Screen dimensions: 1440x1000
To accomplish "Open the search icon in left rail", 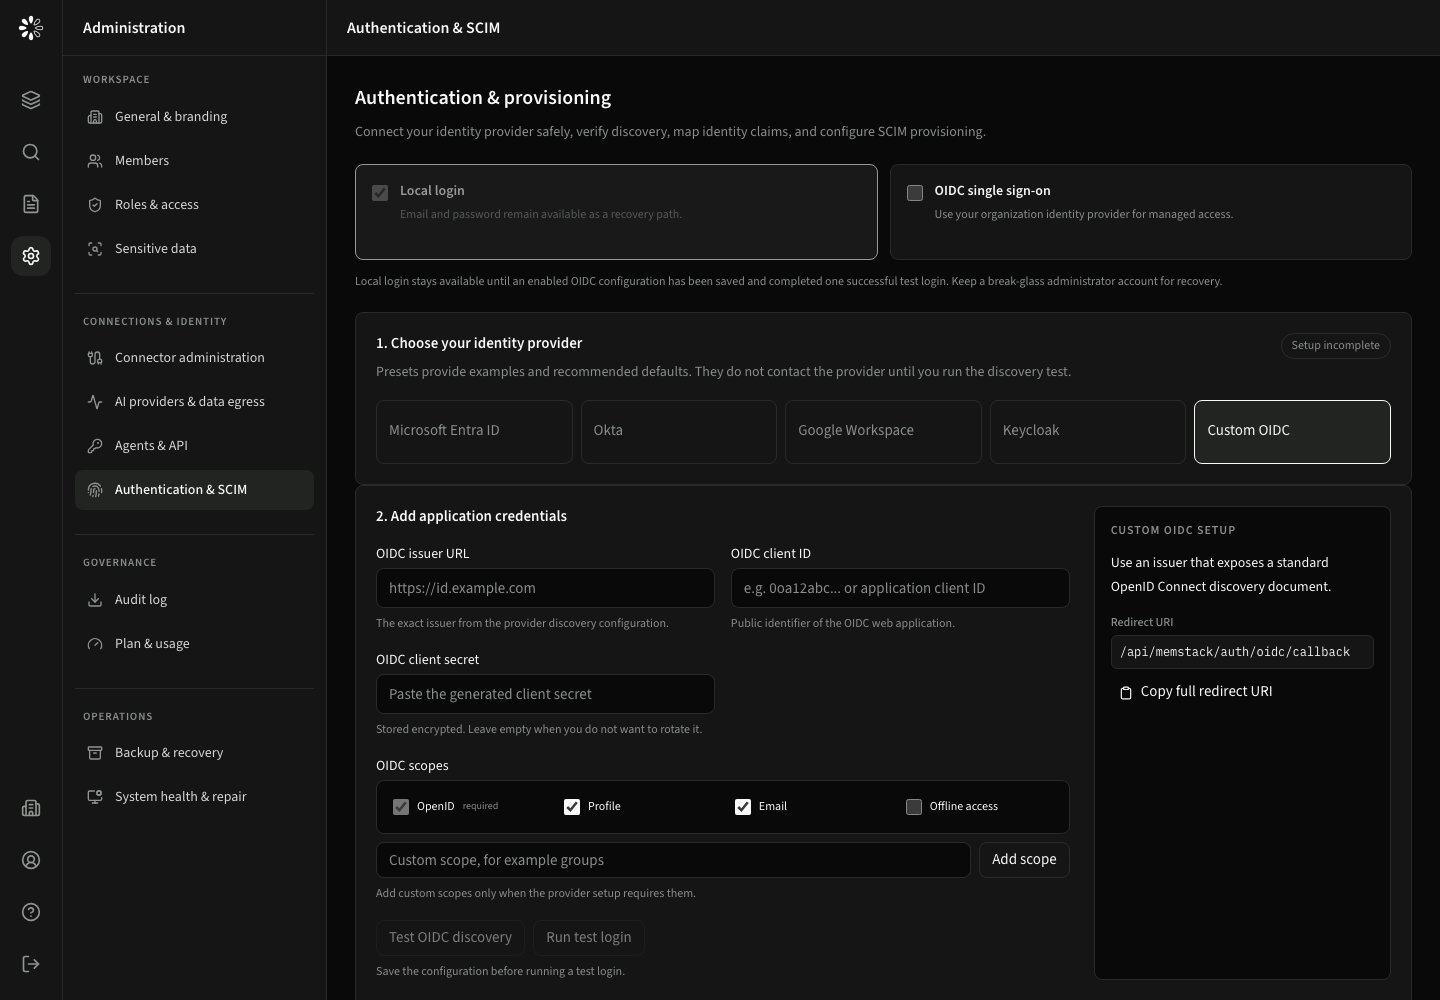I will (31, 152).
